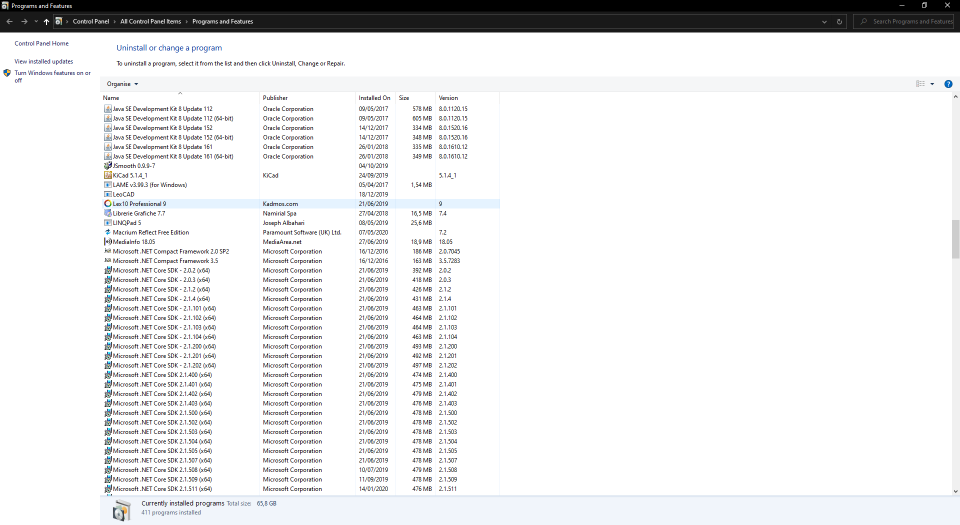This screenshot has width=960, height=525.
Task: Expand the address bar history dropdown
Action: click(x=824, y=21)
